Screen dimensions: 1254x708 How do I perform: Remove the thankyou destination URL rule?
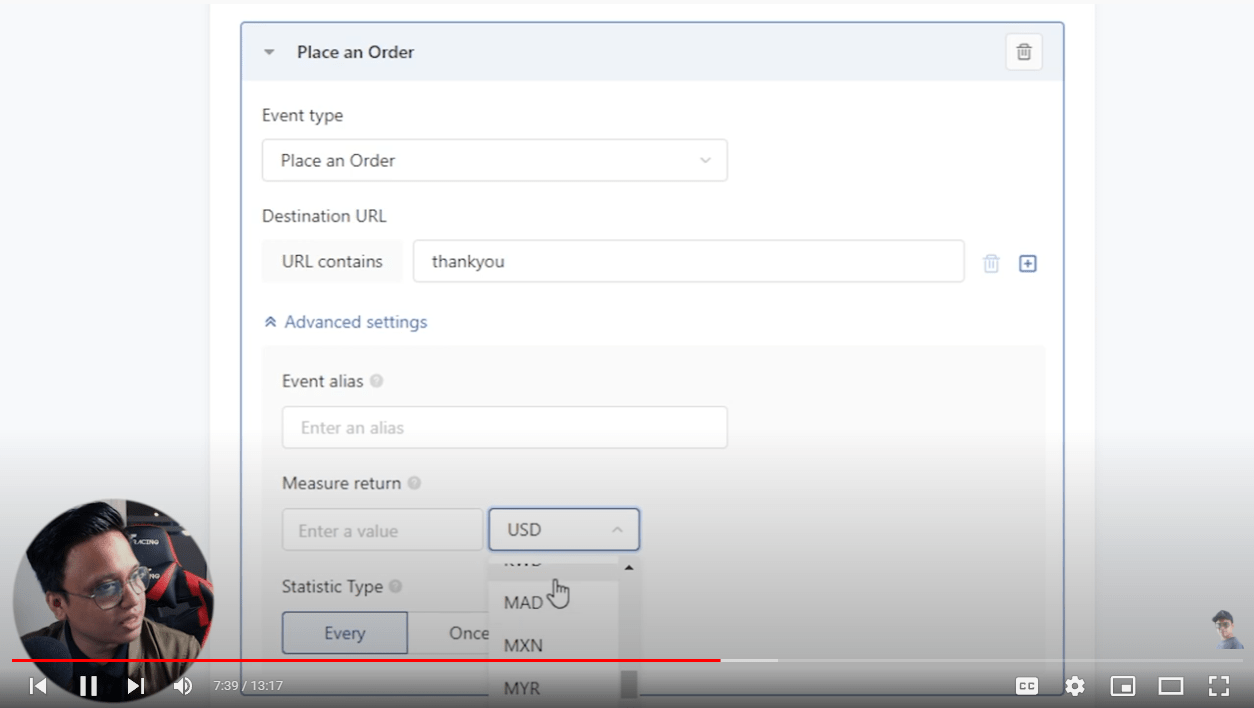coord(990,263)
